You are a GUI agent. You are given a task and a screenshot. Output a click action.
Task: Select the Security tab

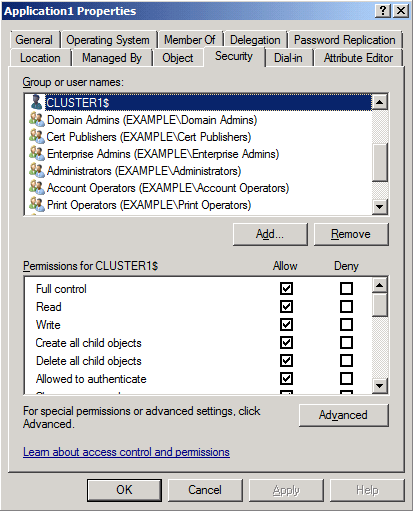coord(234,56)
